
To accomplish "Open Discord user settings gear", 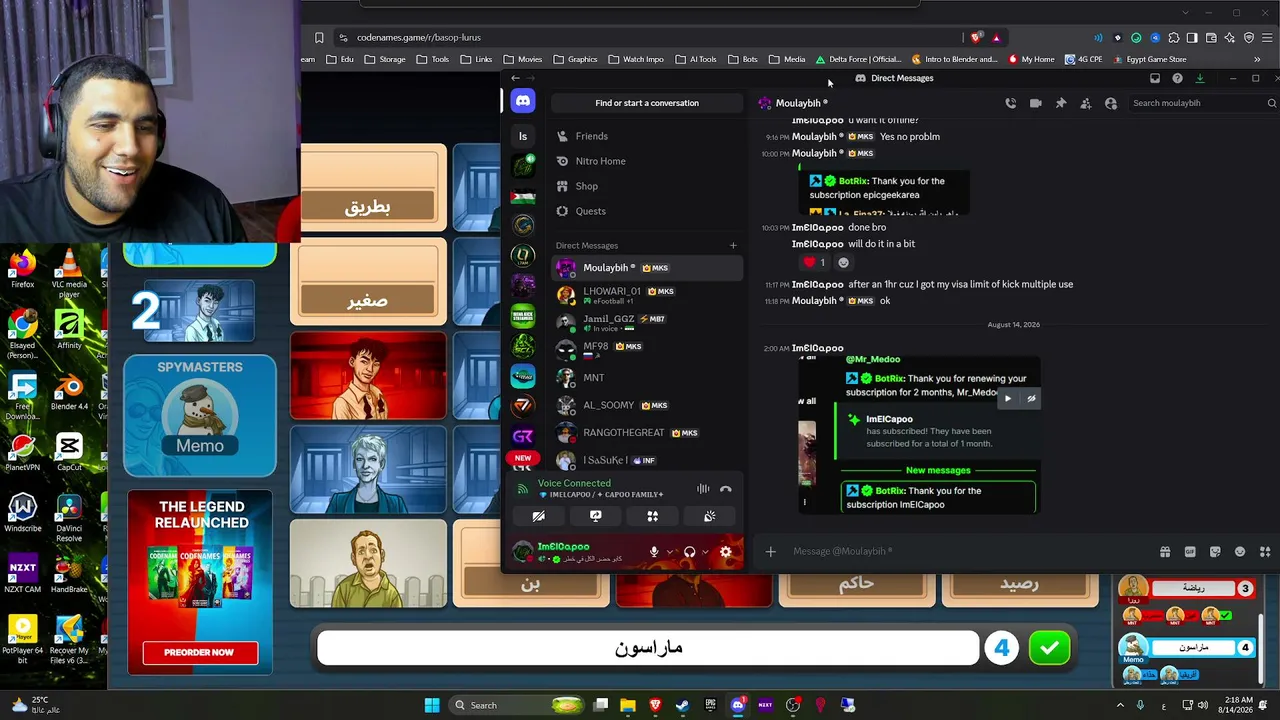I will (x=726, y=551).
